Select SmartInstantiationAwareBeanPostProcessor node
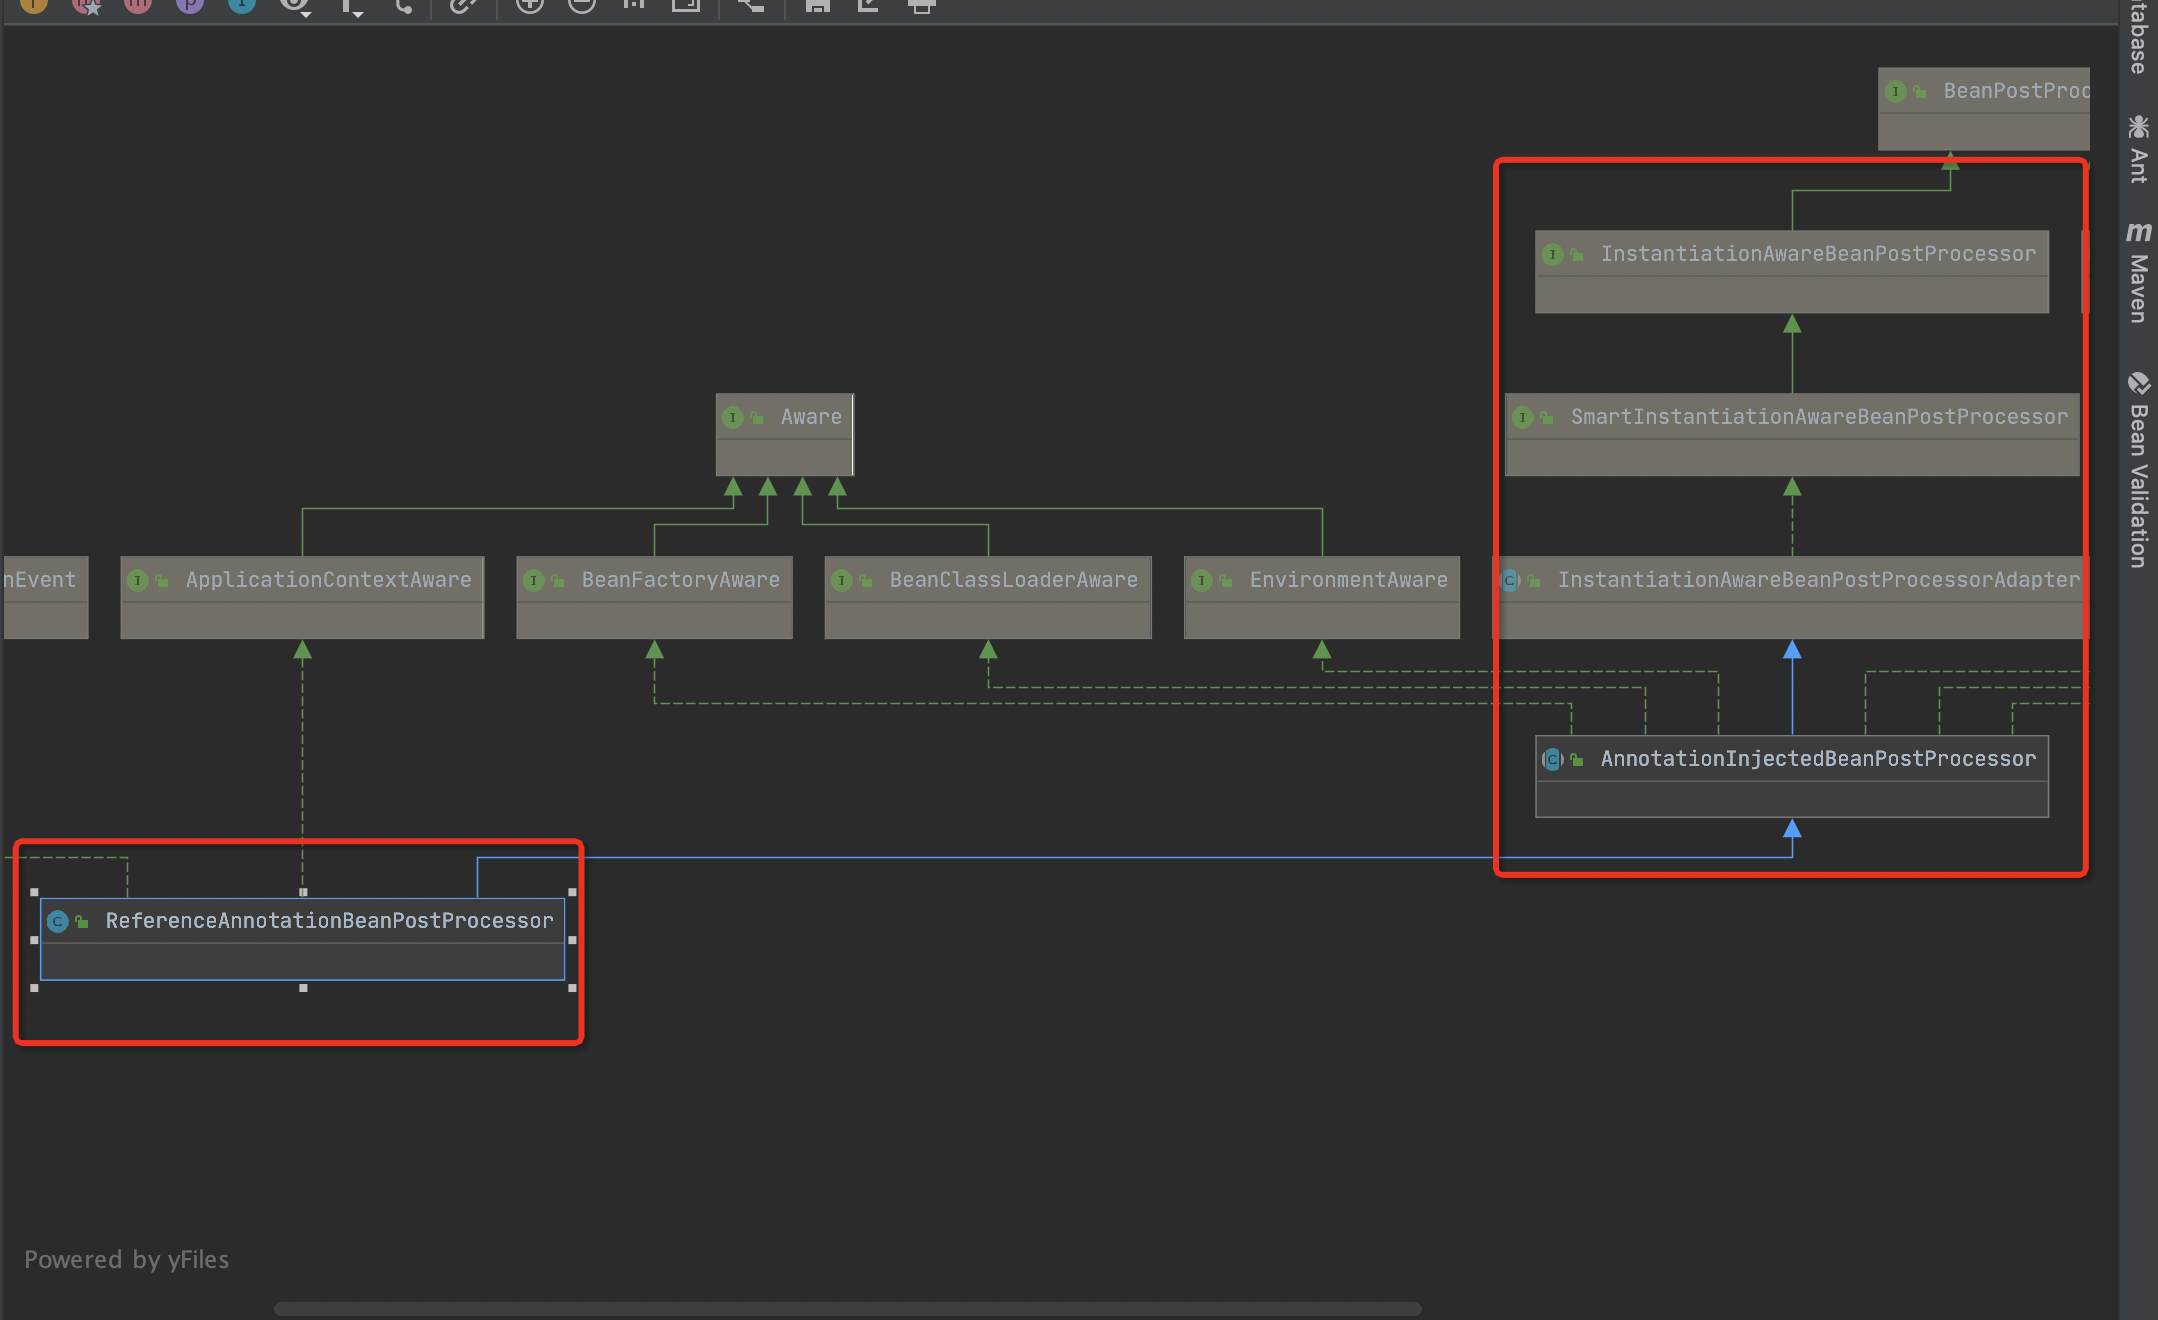Image resolution: width=2158 pixels, height=1320 pixels. pos(1792,435)
